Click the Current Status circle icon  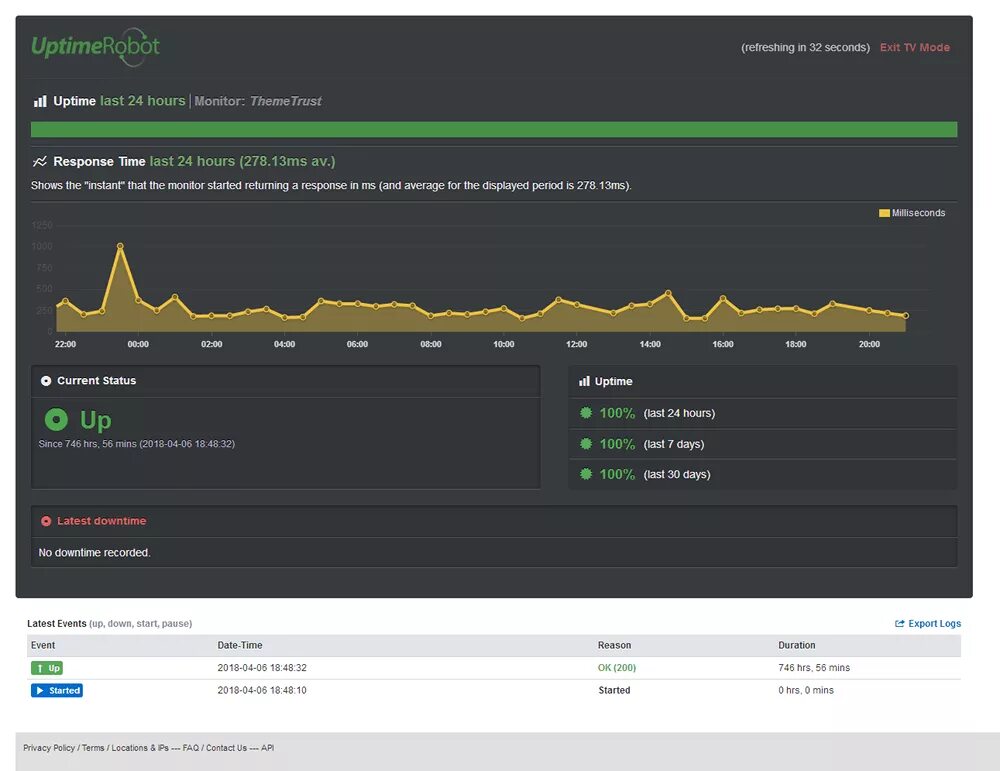tap(46, 381)
